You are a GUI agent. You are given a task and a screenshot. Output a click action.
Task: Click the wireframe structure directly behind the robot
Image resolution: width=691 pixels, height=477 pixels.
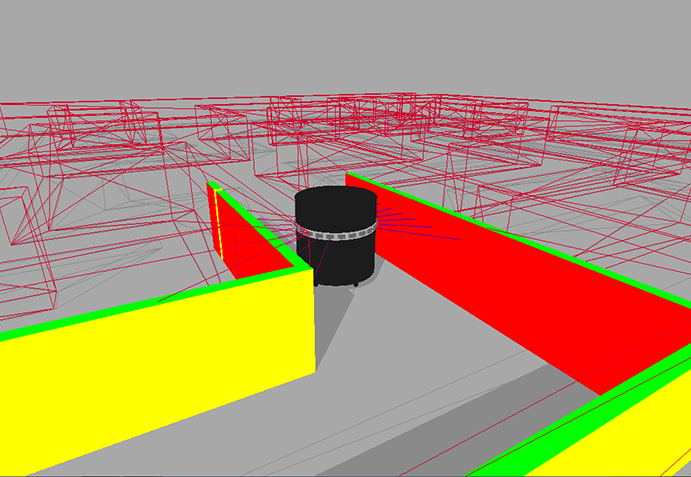[x=330, y=140]
